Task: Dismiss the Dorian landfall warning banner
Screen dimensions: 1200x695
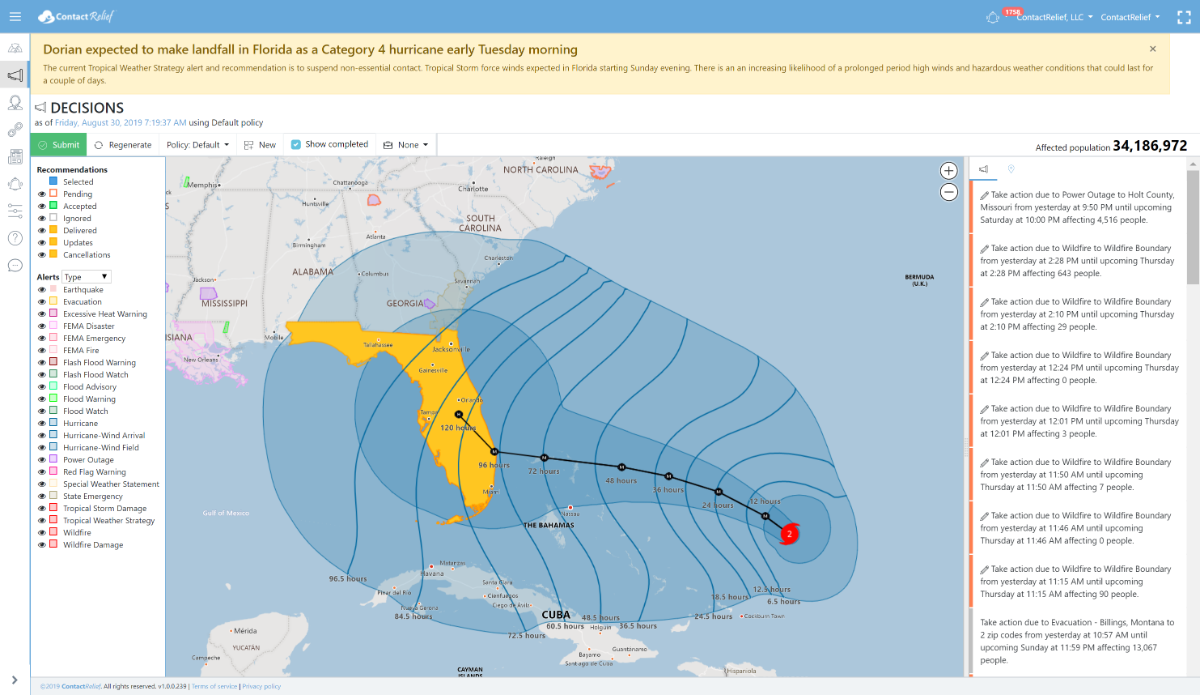Action: click(1152, 49)
